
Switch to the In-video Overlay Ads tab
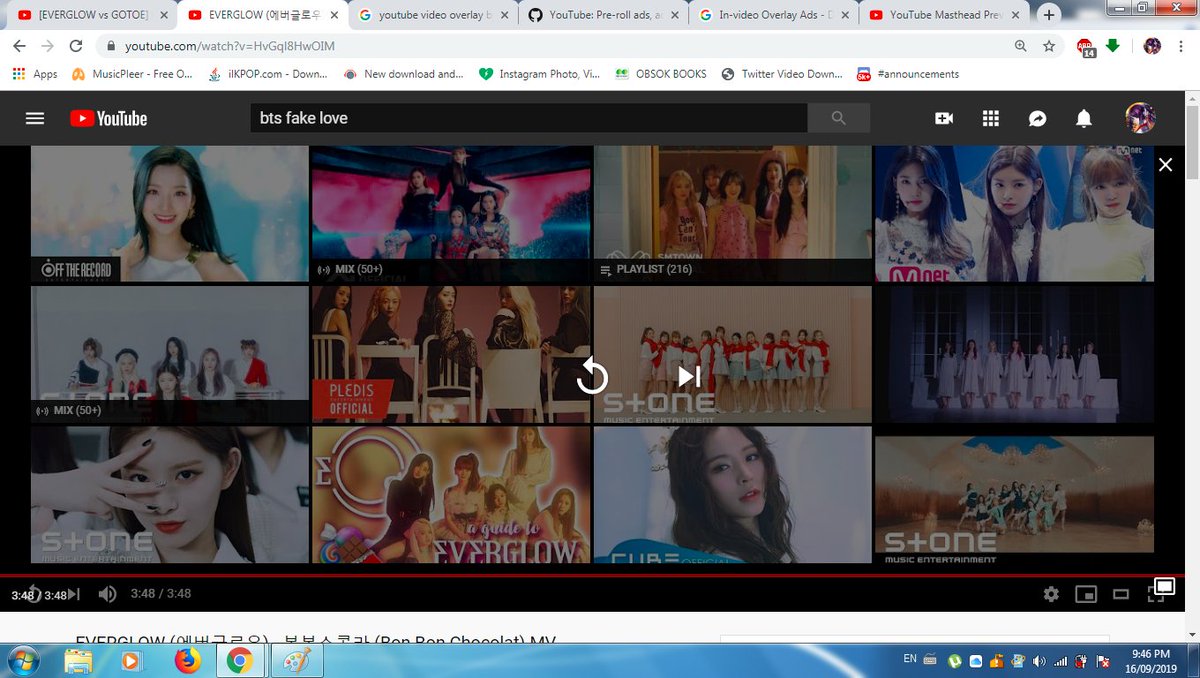[x=775, y=15]
